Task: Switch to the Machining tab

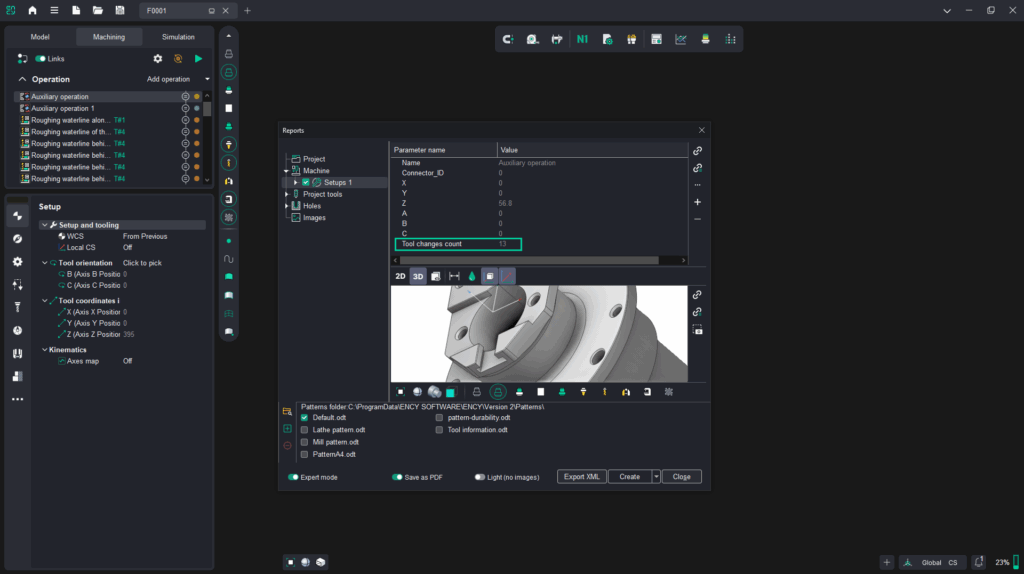Action: tap(108, 37)
